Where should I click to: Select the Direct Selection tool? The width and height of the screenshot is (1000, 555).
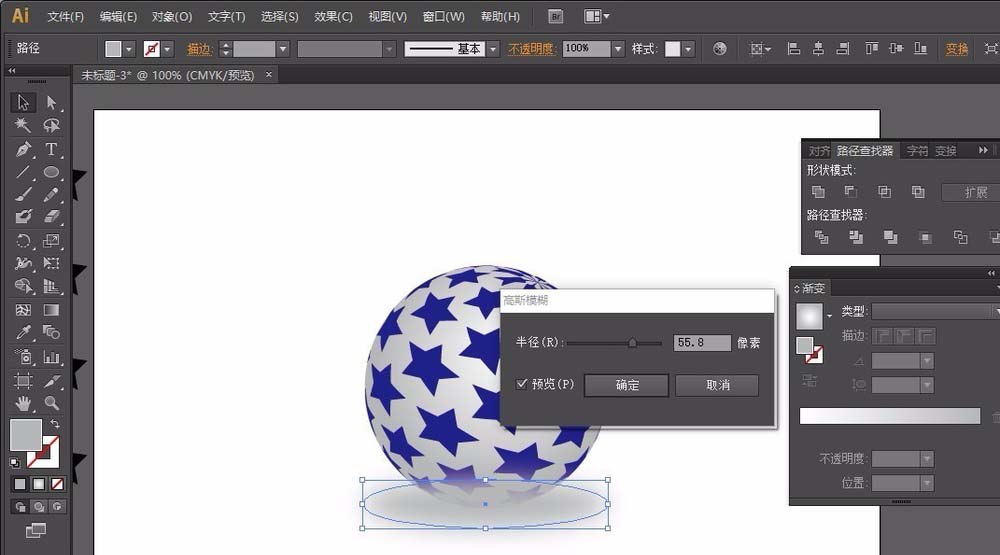51,102
